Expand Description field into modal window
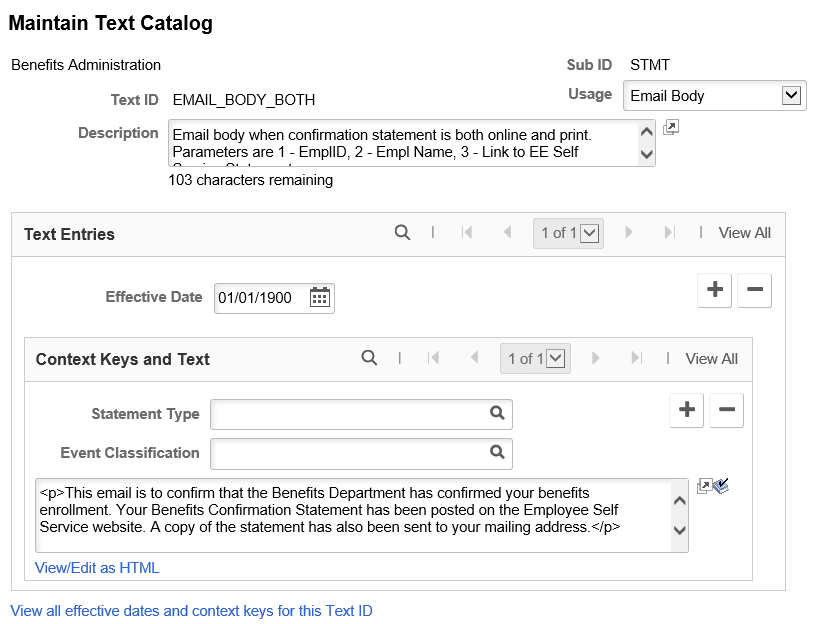Image resolution: width=822 pixels, height=624 pixels. [x=670, y=127]
